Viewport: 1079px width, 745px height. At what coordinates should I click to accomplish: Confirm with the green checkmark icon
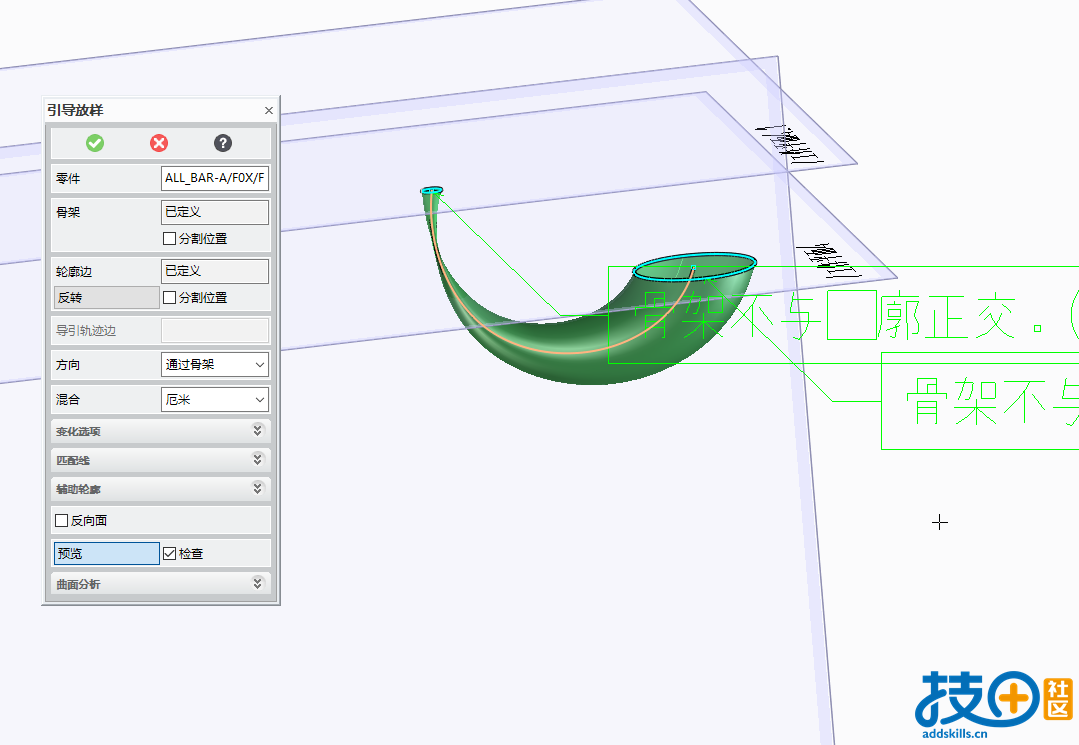tap(95, 143)
